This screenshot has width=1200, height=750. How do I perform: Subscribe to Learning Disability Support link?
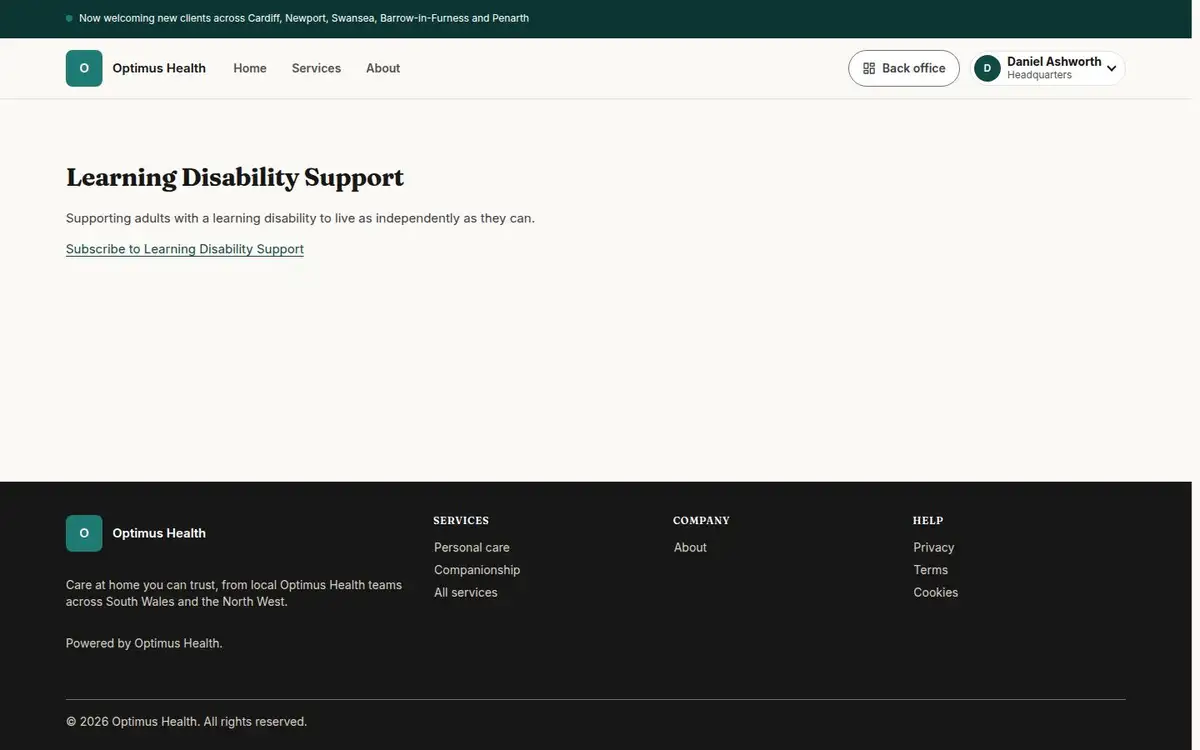click(x=185, y=249)
